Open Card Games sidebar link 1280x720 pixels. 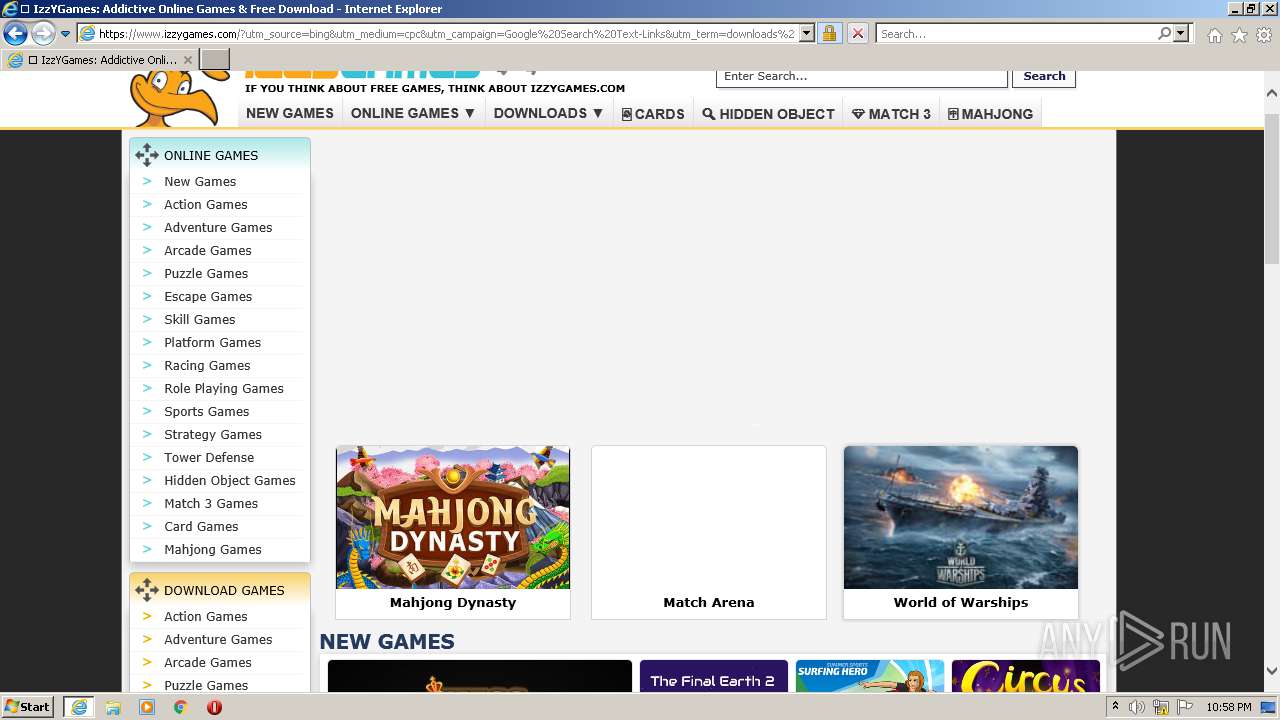[201, 526]
